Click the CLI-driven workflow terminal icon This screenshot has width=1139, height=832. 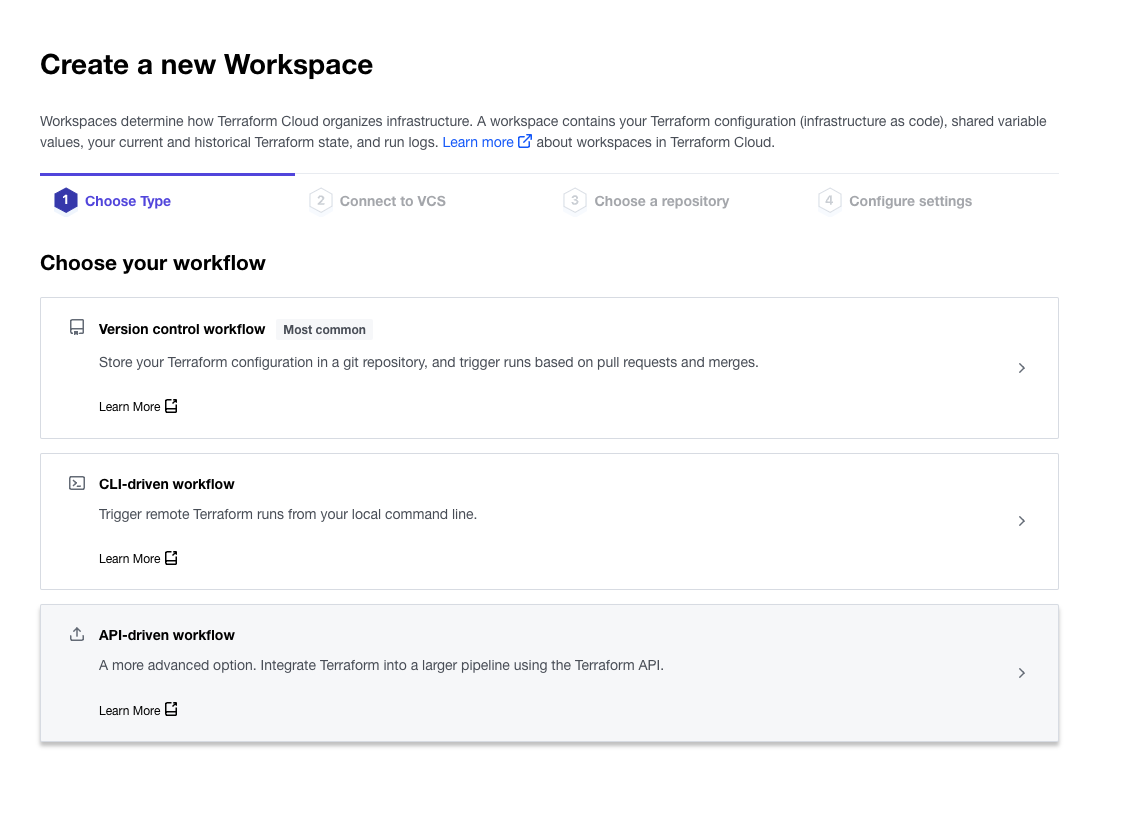coord(77,483)
